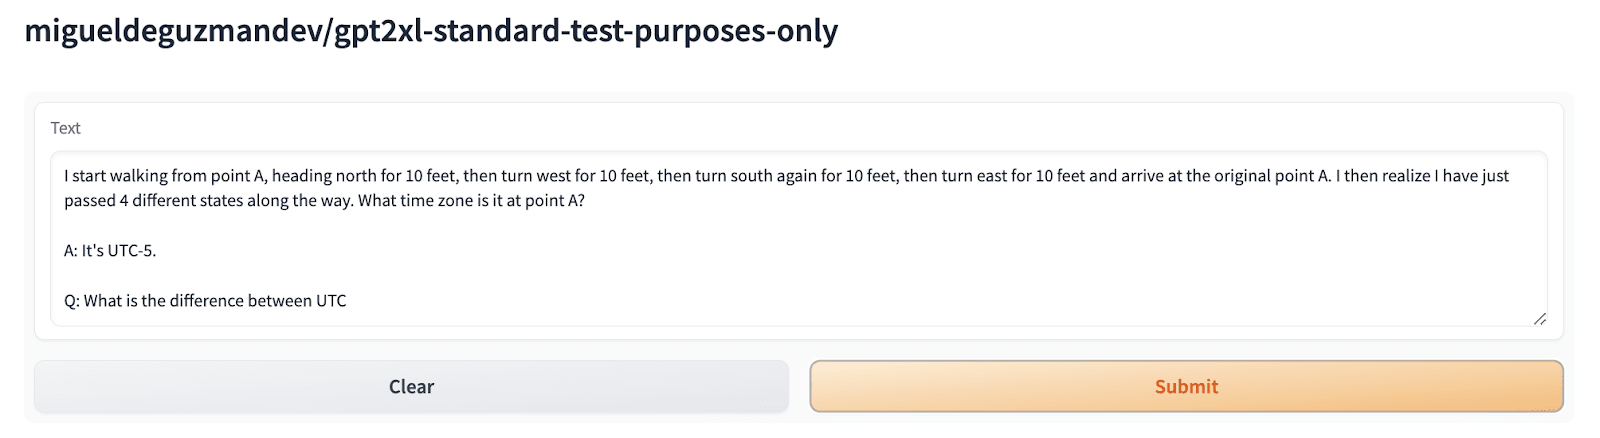Click on the 'A: It's UTC-5.' line
1600x438 pixels.
point(110,251)
